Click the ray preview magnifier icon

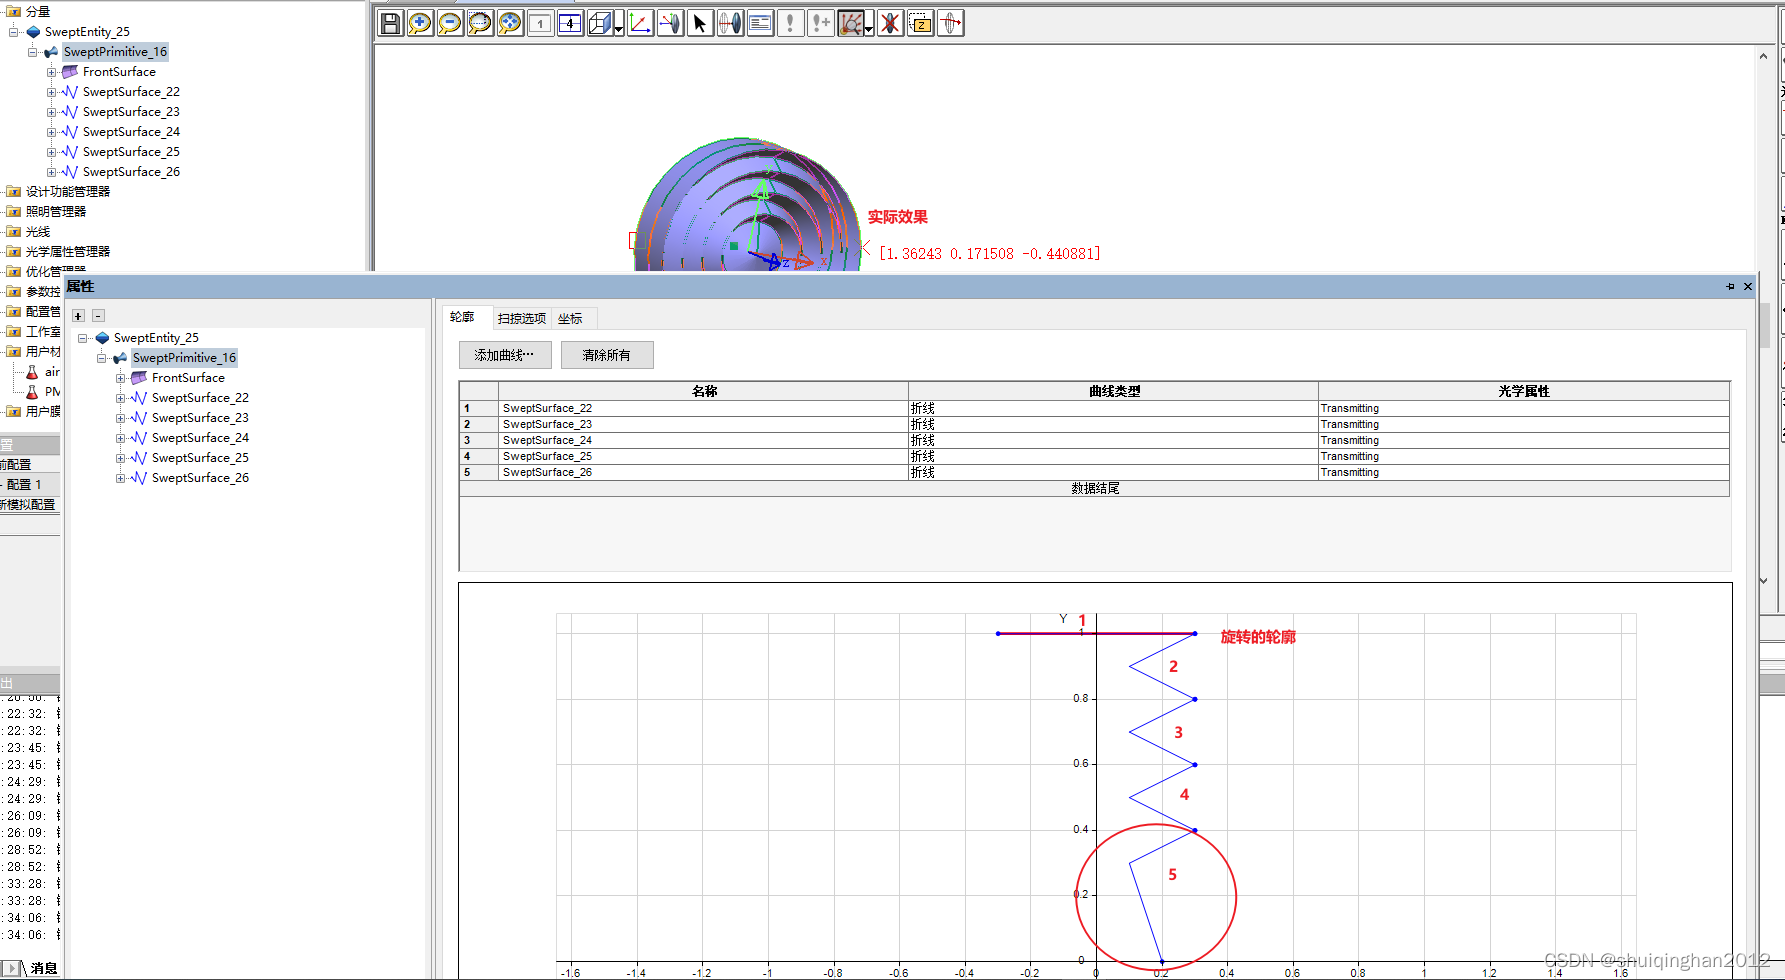tap(850, 23)
